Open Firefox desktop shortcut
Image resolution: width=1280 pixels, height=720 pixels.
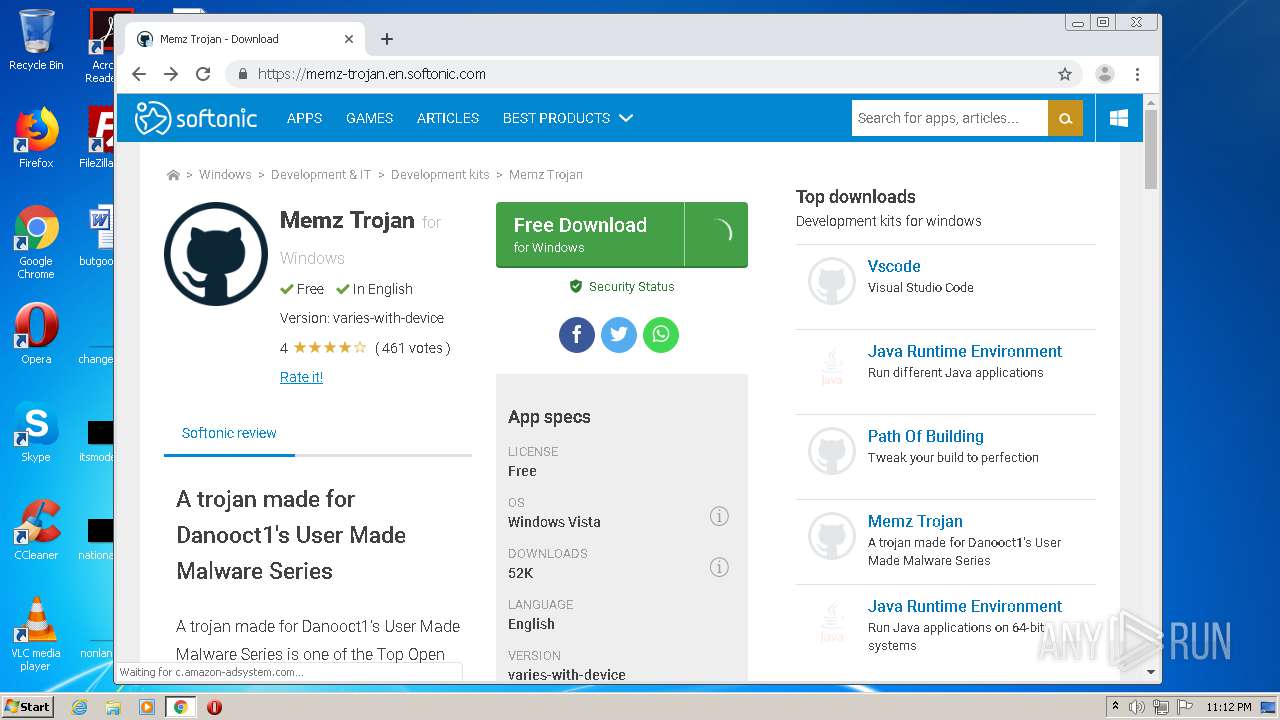pos(36,138)
